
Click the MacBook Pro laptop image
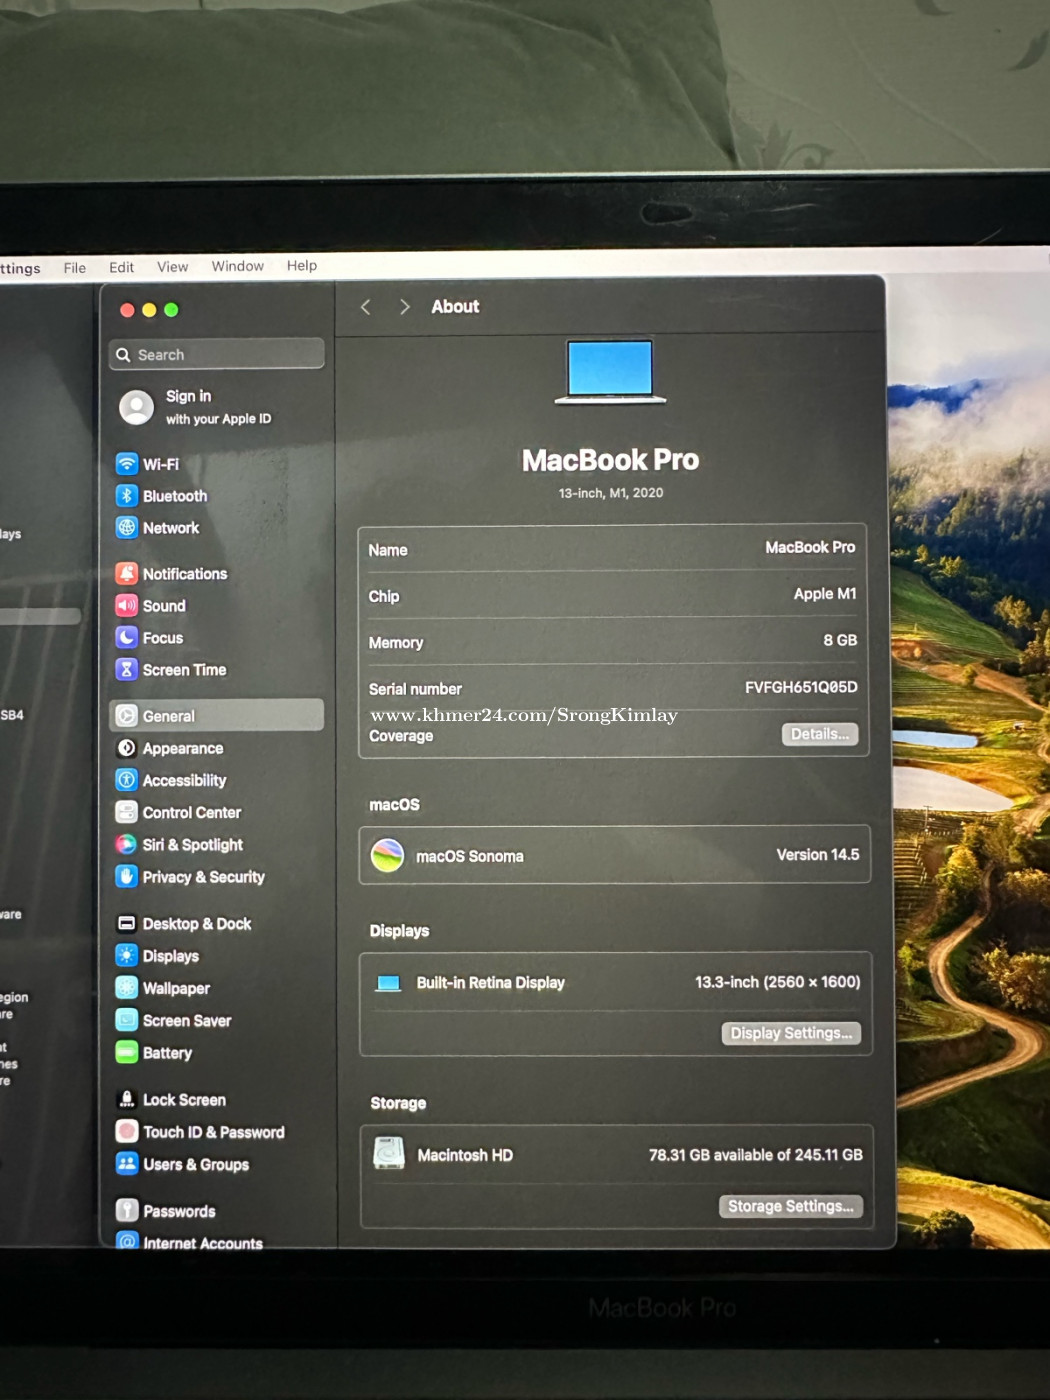click(610, 371)
